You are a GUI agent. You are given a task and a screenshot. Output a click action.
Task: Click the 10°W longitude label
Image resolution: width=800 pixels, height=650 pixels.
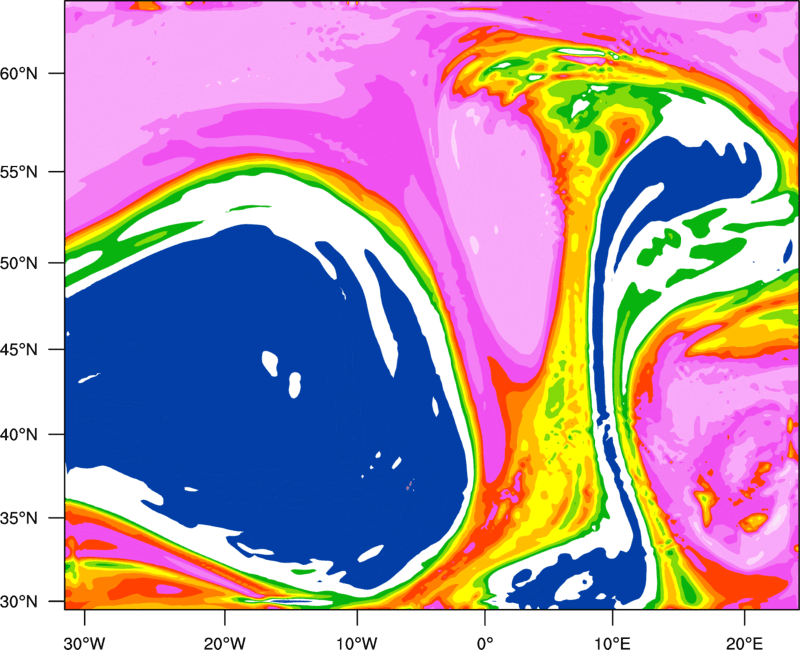(357, 642)
